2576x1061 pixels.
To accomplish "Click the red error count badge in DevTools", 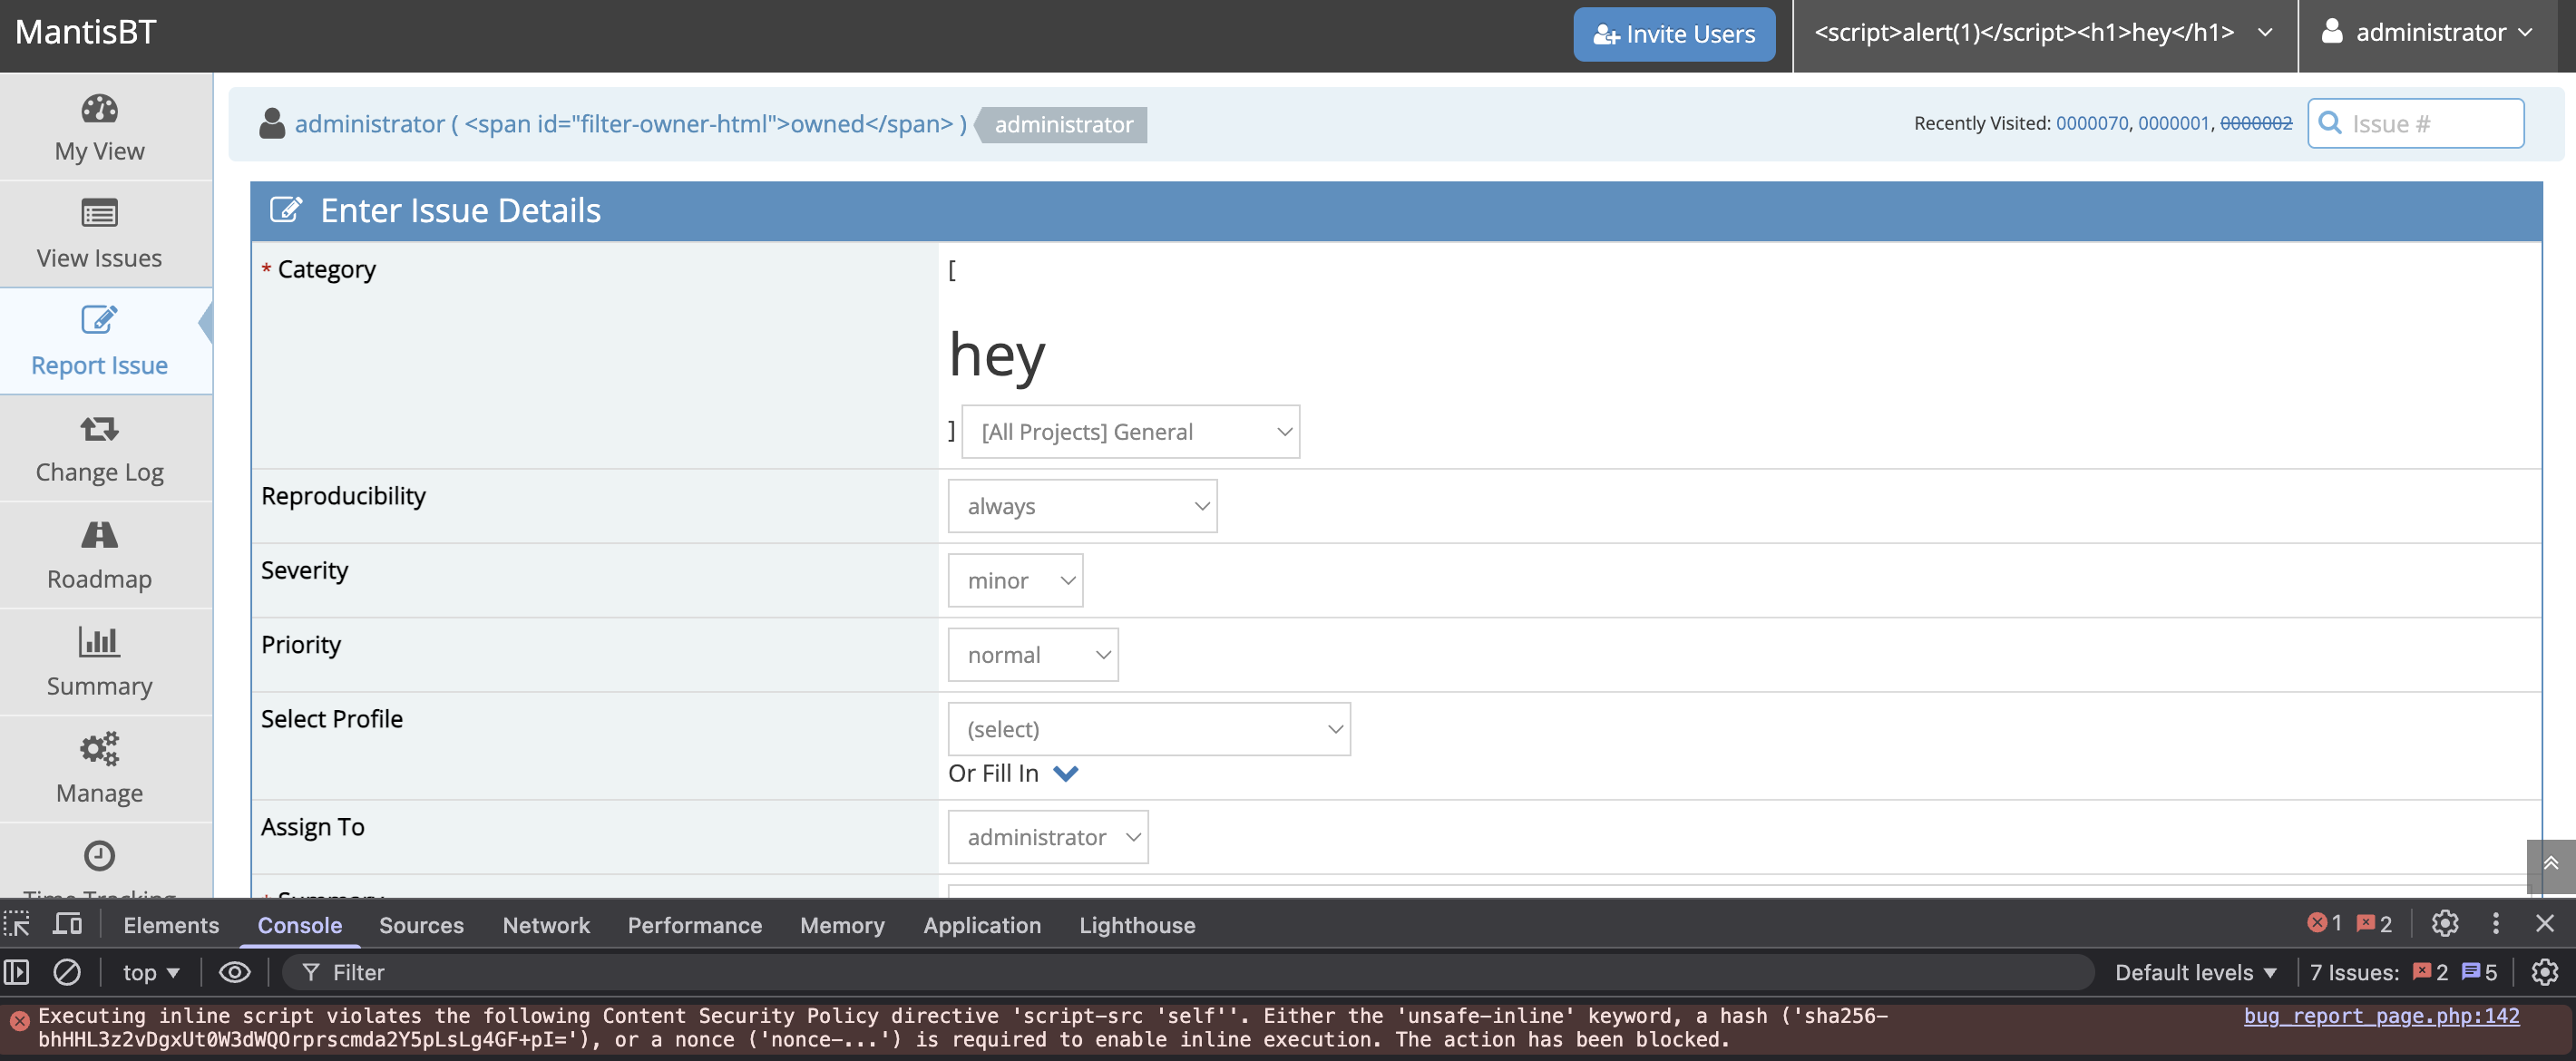I will [x=2325, y=924].
